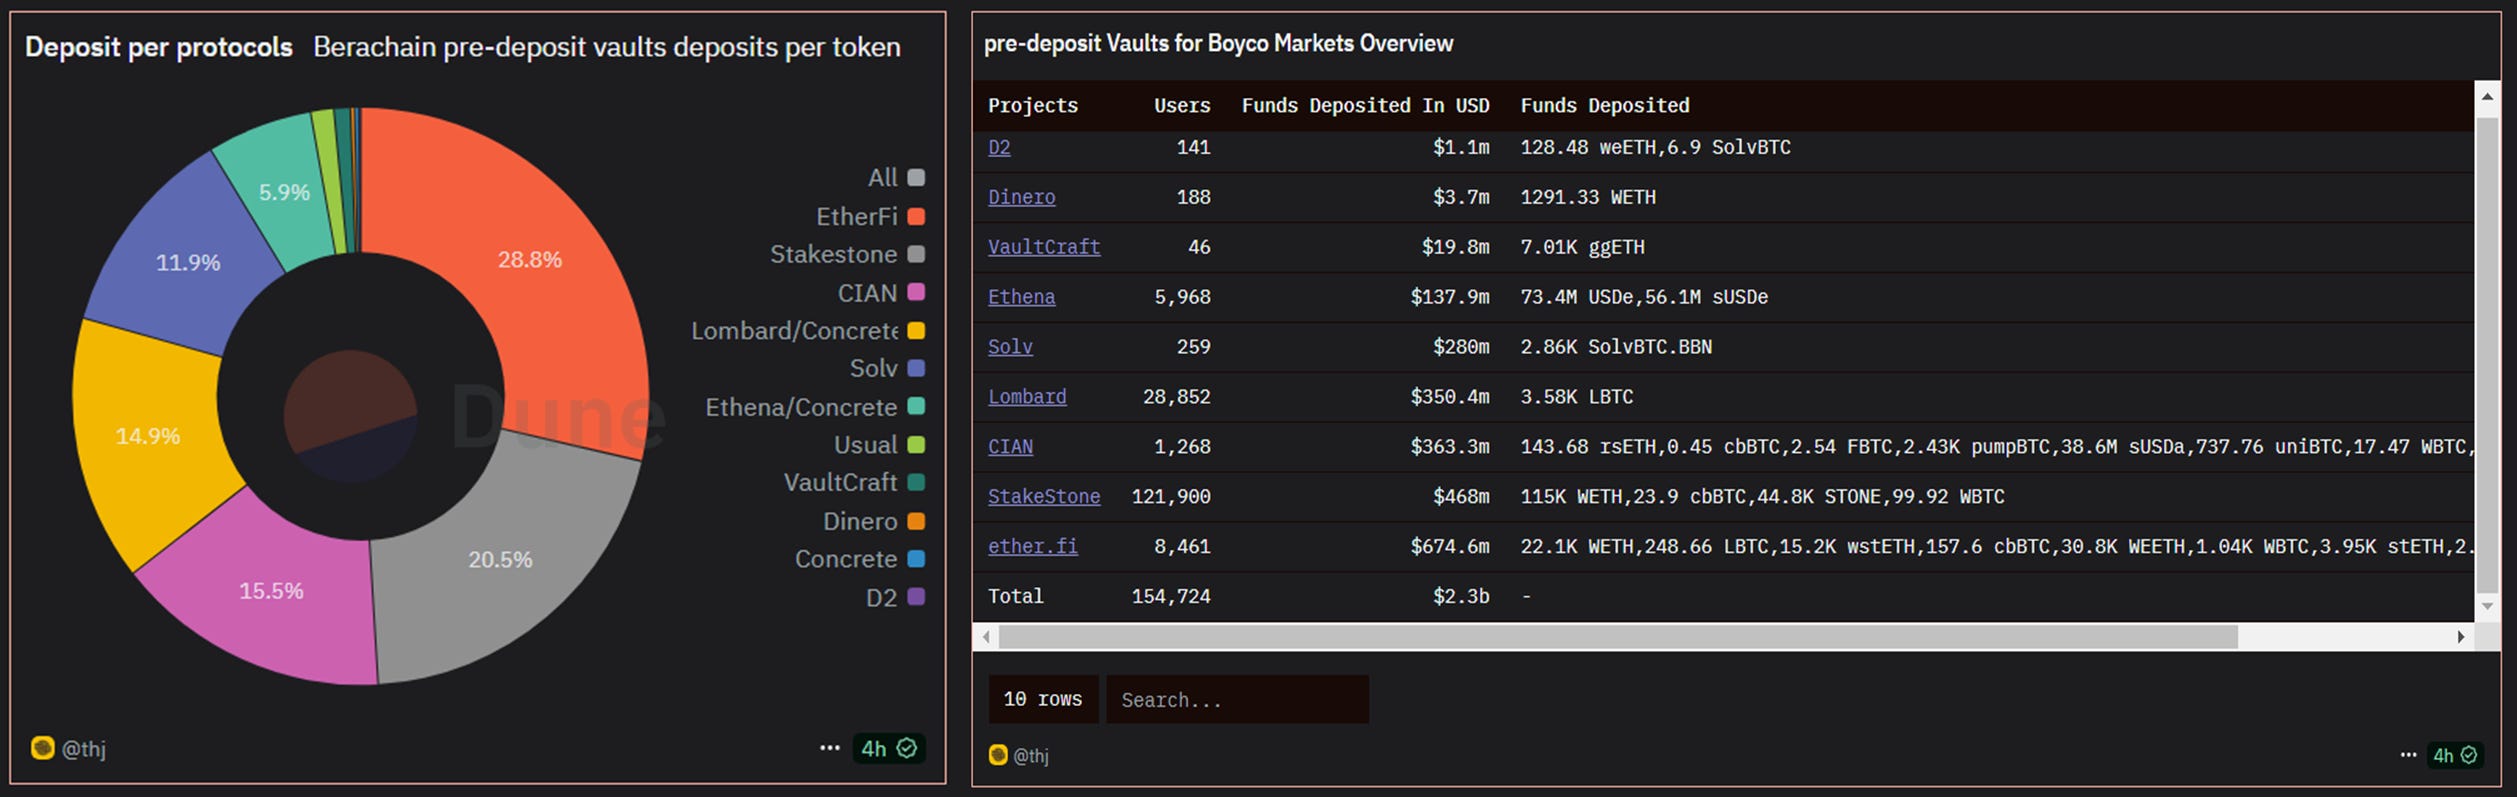Click the 4h refresh badge on pie chart
Viewport: 2517px width, 797px height.
888,748
